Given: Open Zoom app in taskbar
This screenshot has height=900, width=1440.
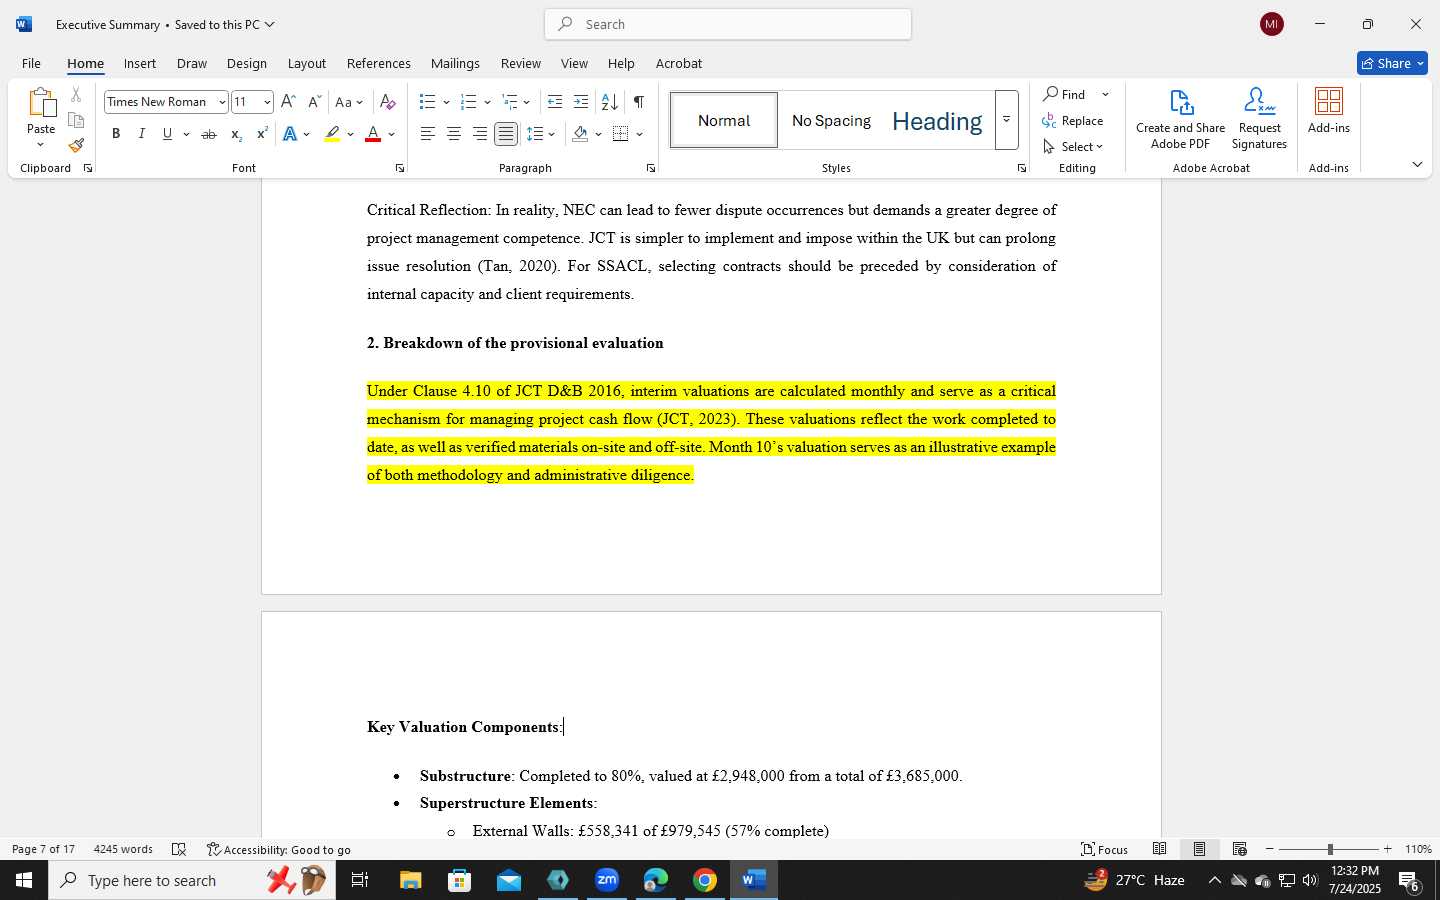Looking at the screenshot, I should 607,880.
